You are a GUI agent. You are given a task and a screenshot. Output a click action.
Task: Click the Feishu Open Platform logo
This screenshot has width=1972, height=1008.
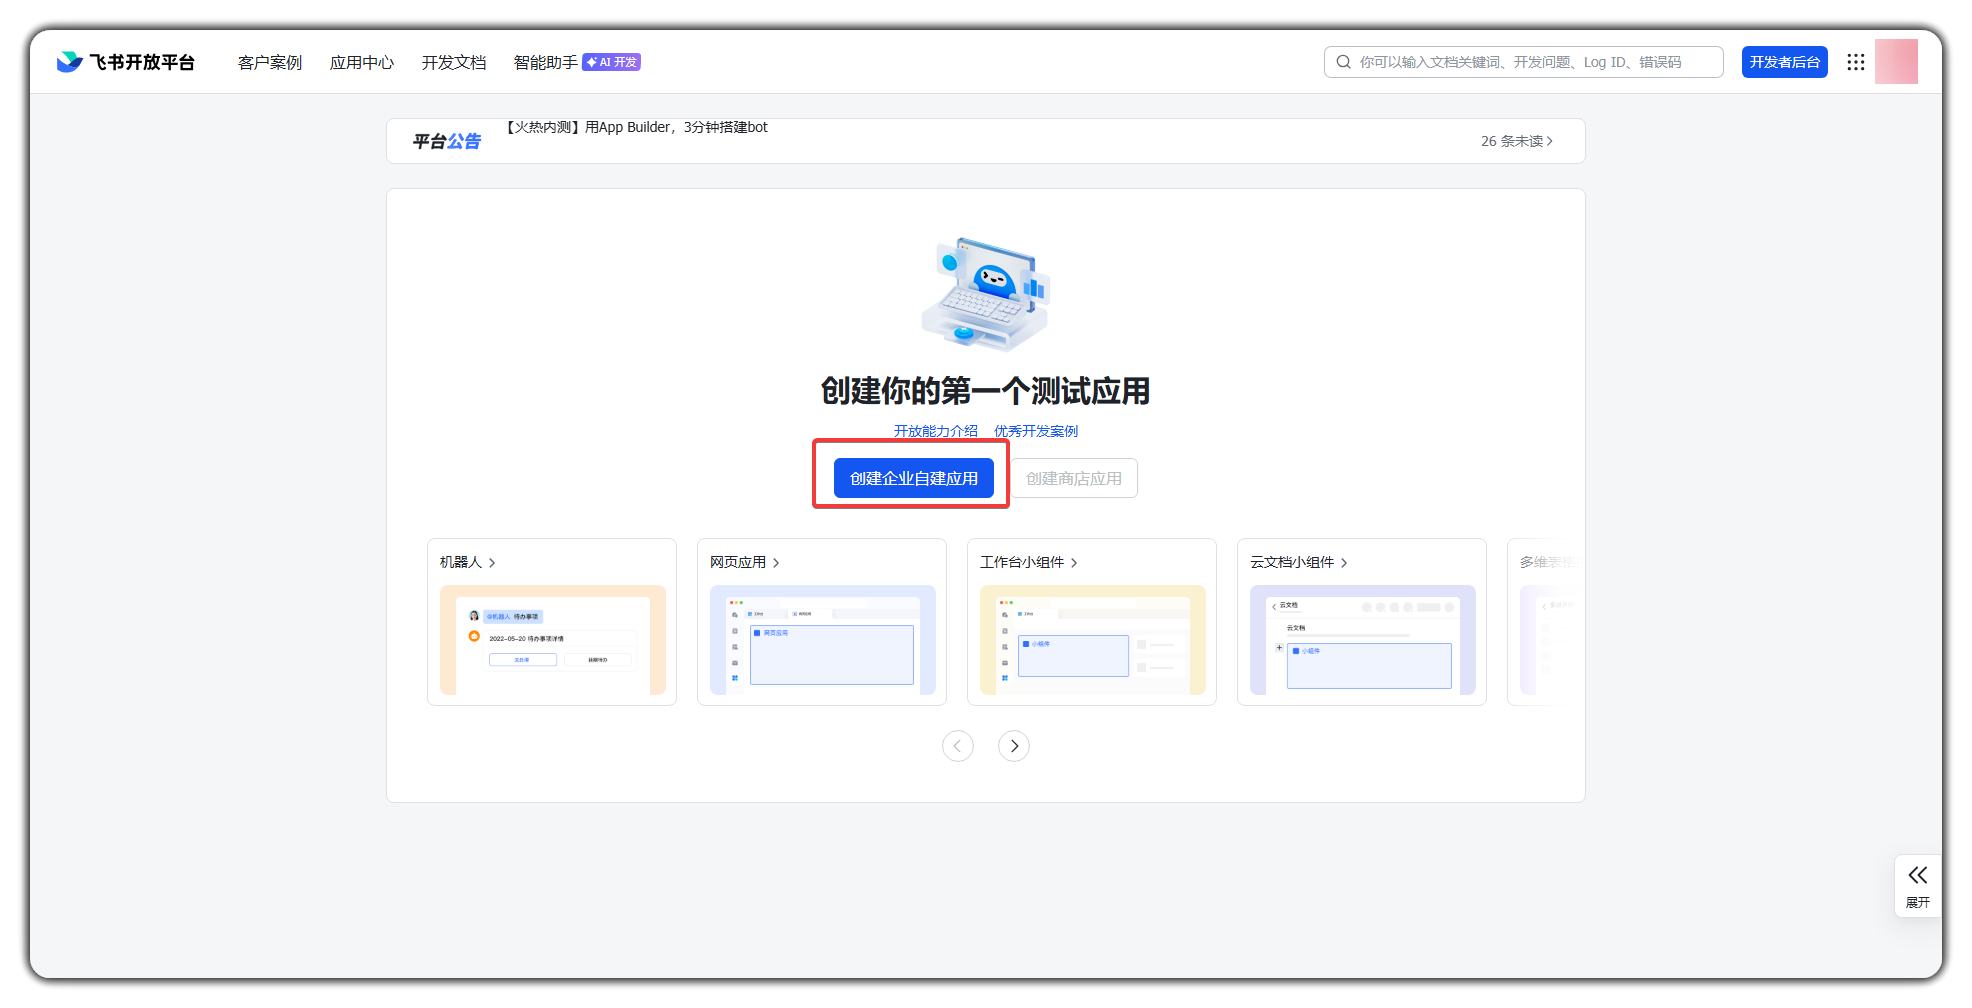pos(125,62)
